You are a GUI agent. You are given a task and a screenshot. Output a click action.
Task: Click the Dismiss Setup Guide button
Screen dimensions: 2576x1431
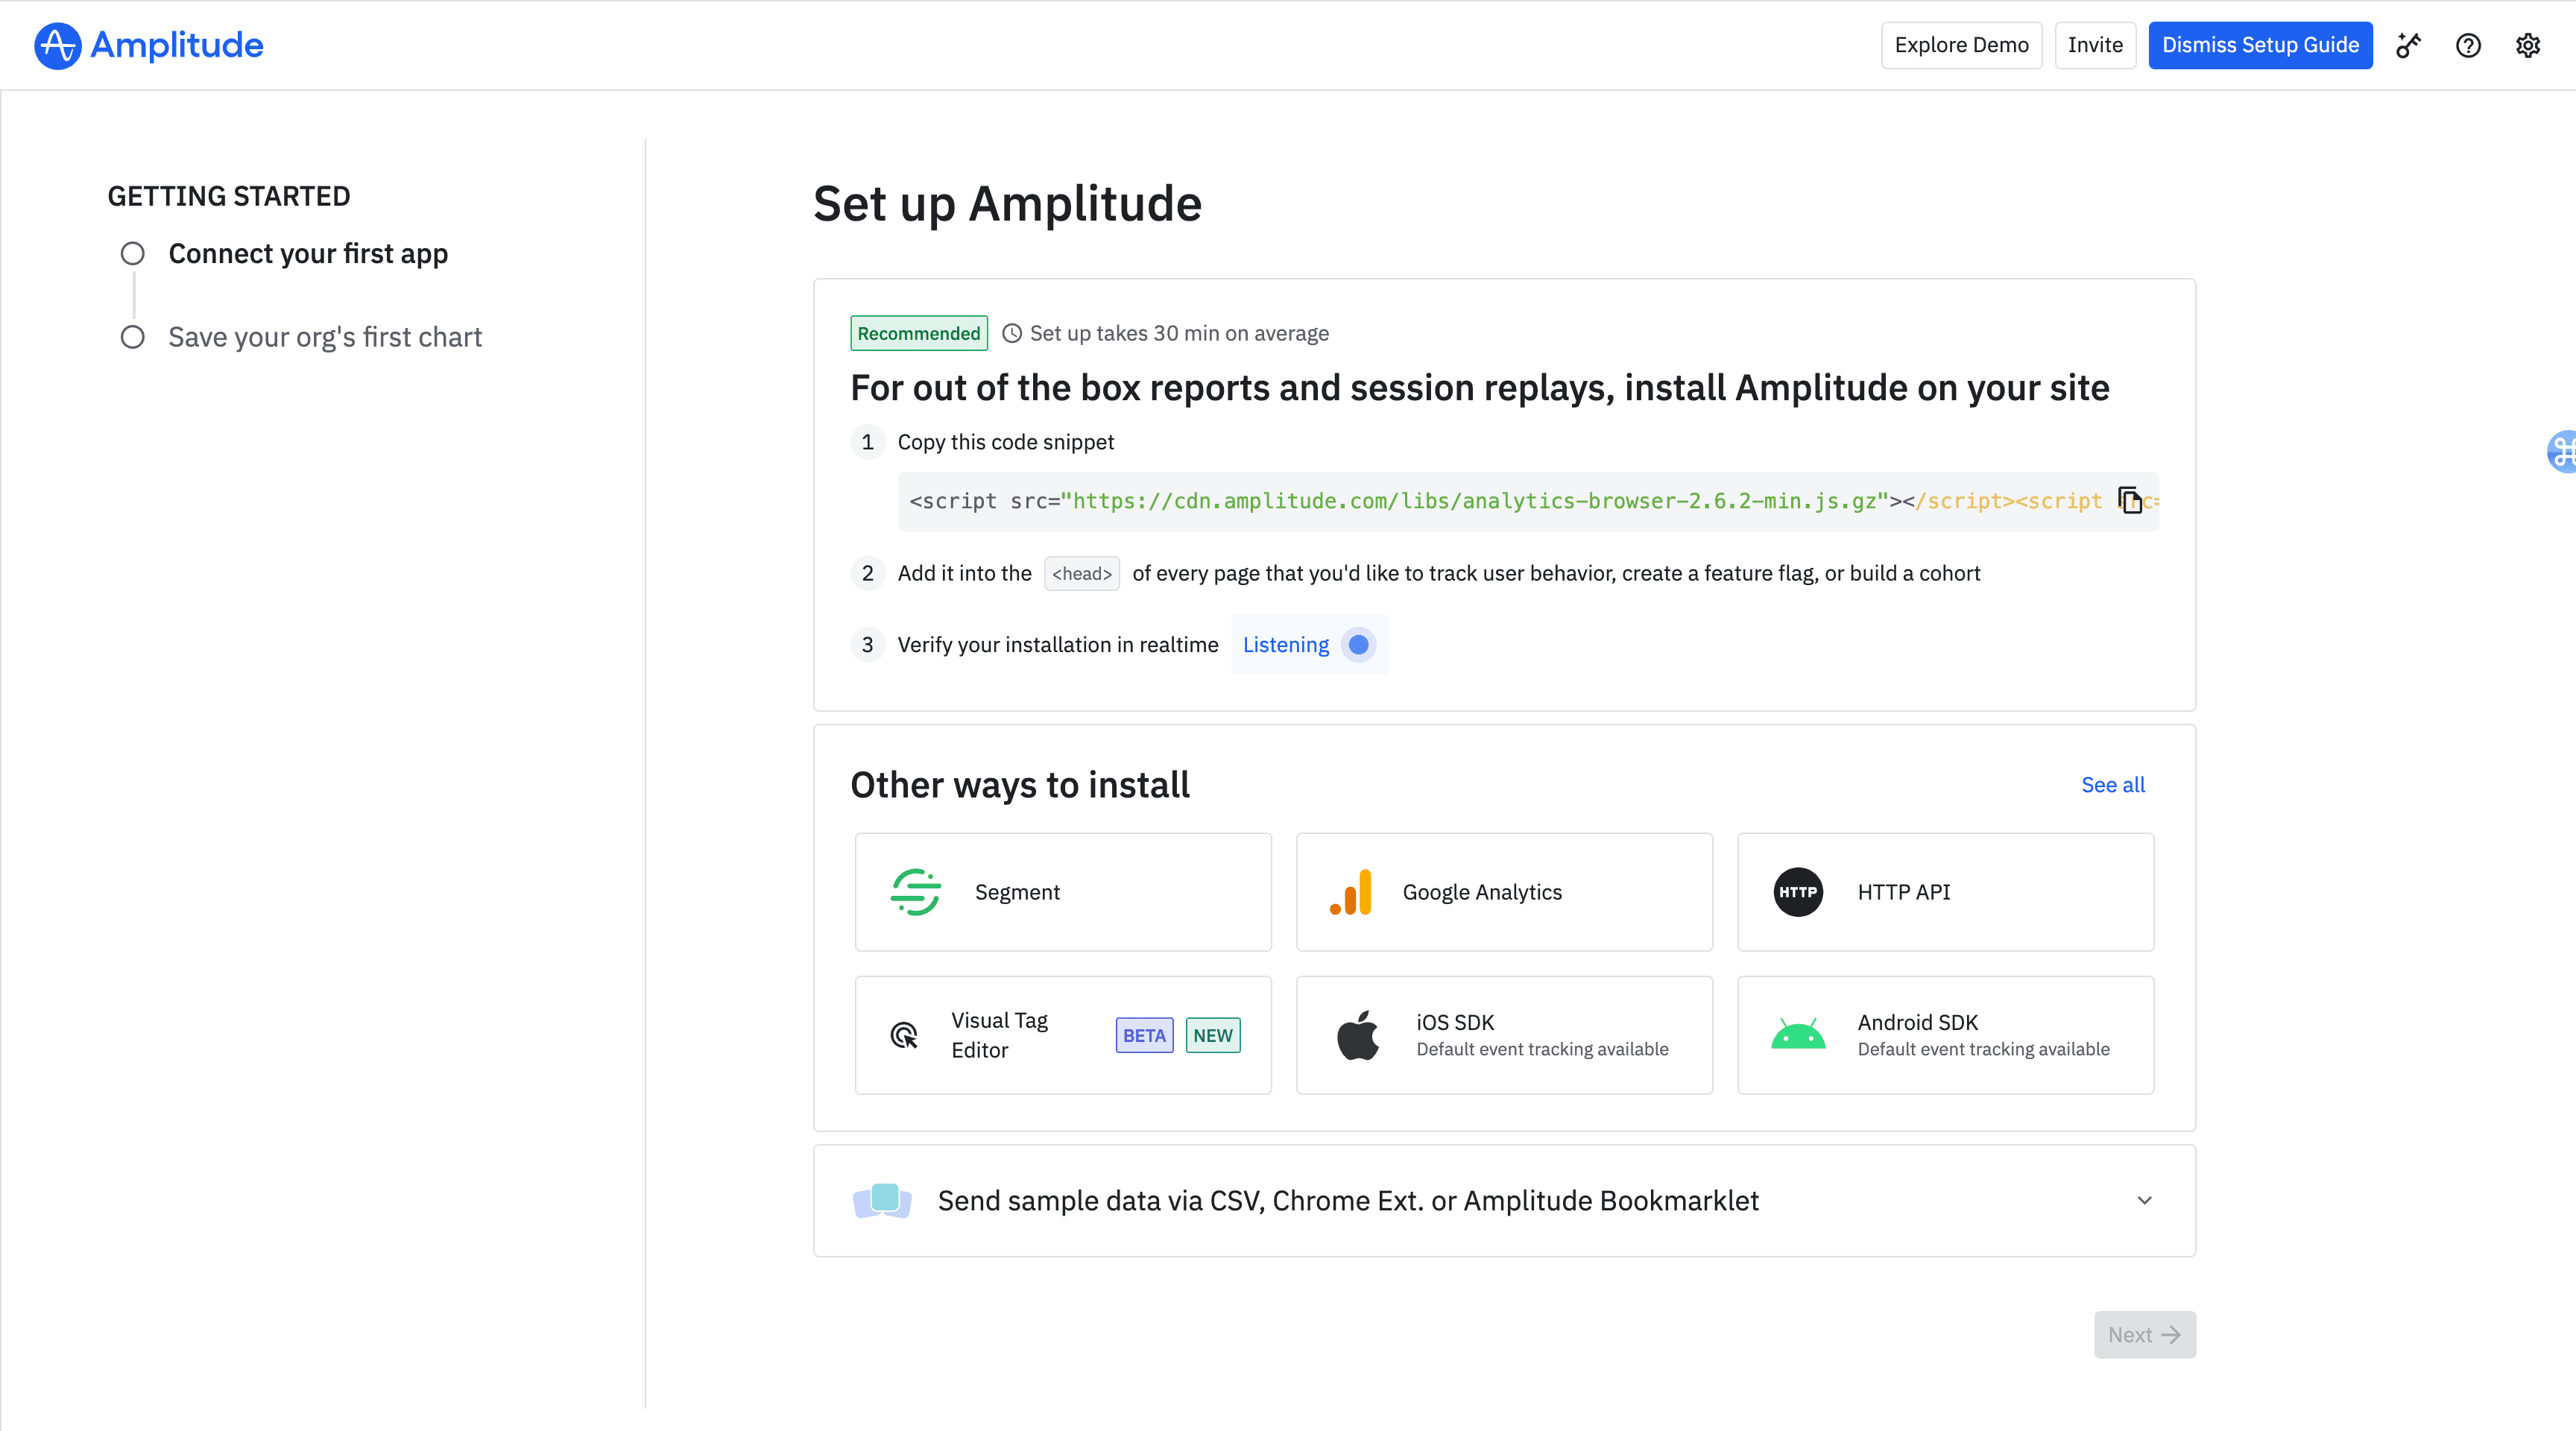2260,46
